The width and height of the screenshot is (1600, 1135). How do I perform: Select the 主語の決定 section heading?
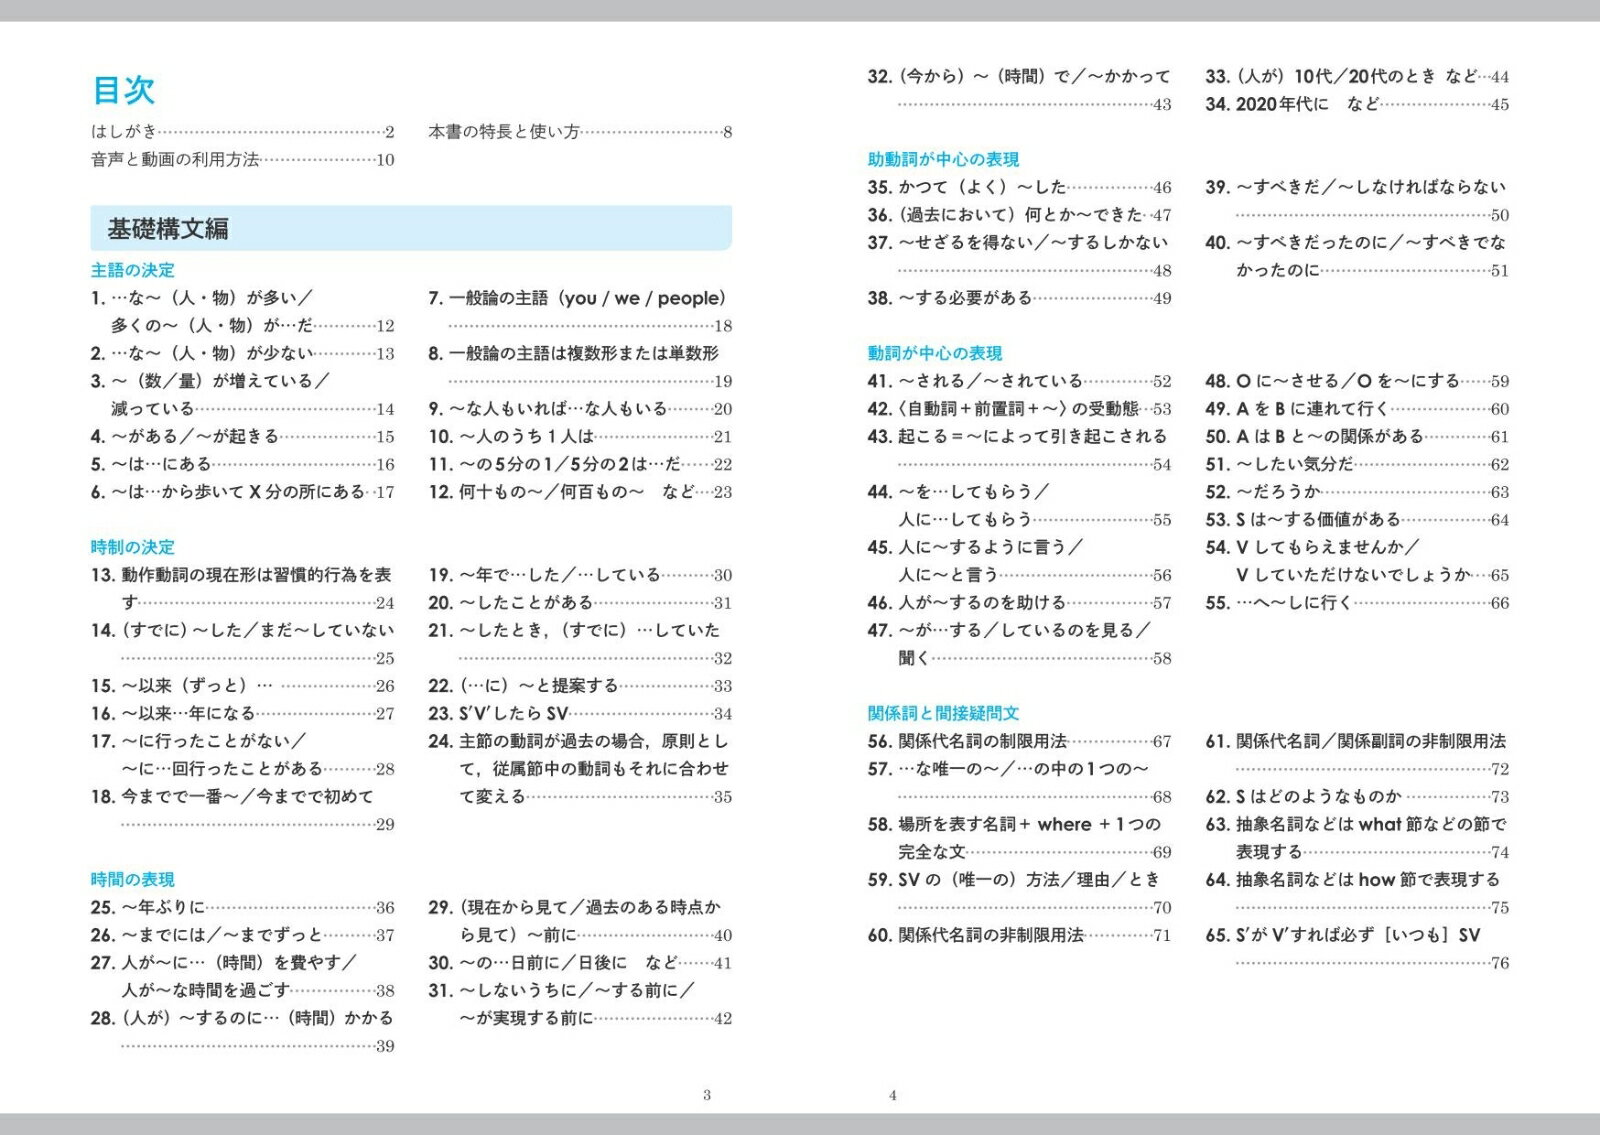coord(132,270)
